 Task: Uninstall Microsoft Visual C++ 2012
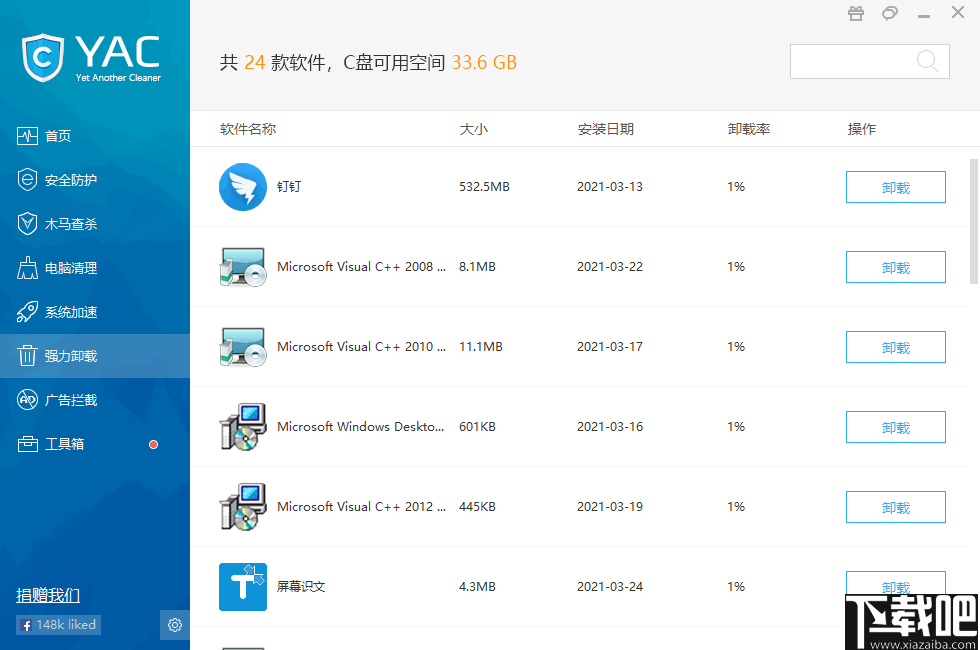pyautogui.click(x=896, y=507)
